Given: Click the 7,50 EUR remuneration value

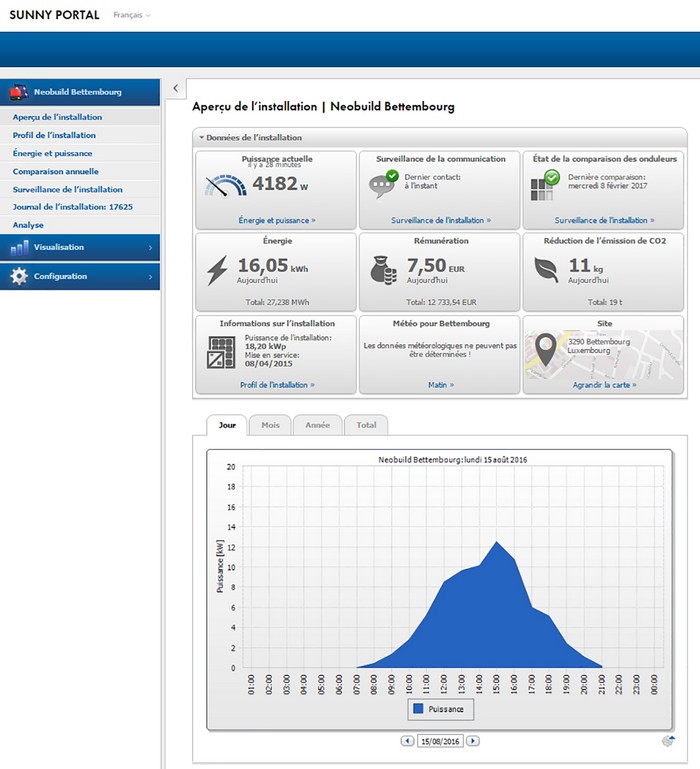Looking at the screenshot, I should pyautogui.click(x=436, y=266).
